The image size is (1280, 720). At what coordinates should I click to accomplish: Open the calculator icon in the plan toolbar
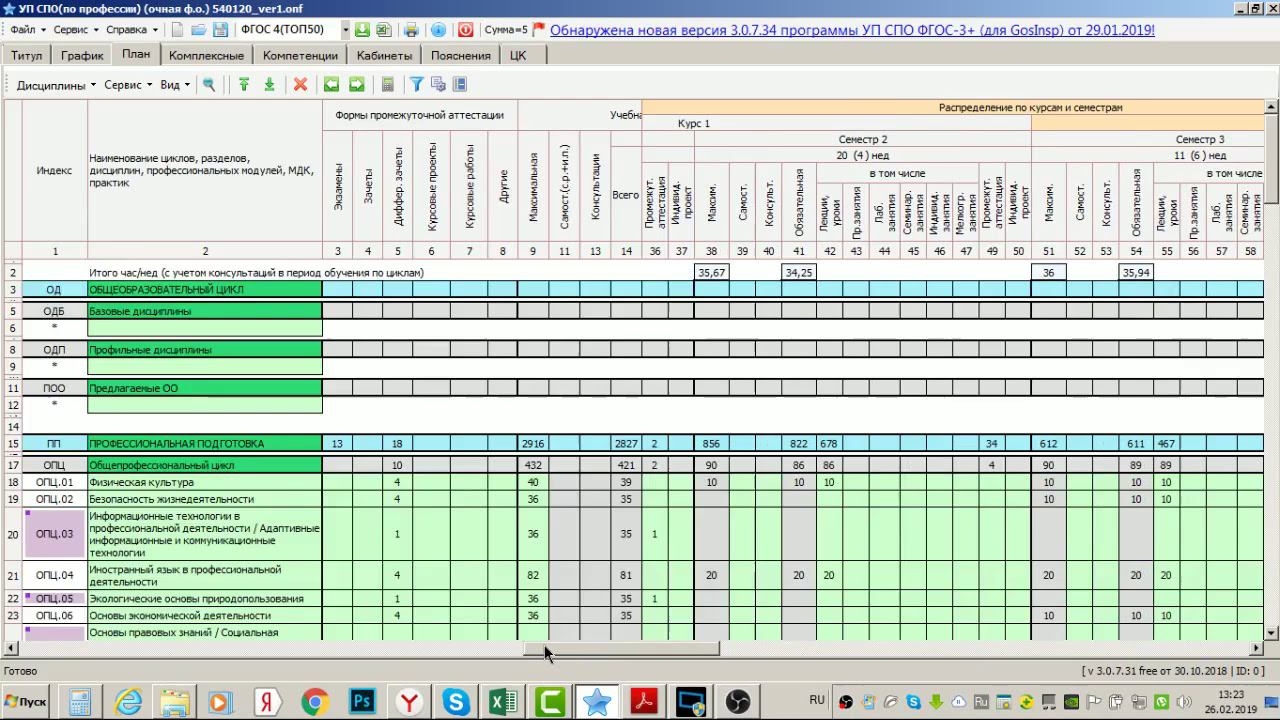click(x=388, y=85)
